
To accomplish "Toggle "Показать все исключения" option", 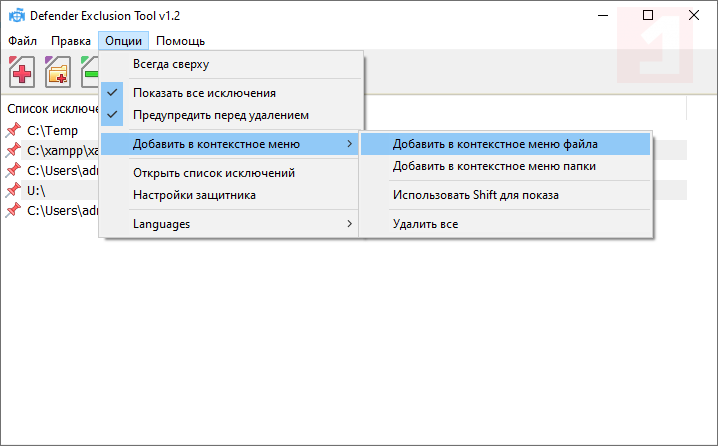I will tap(204, 93).
